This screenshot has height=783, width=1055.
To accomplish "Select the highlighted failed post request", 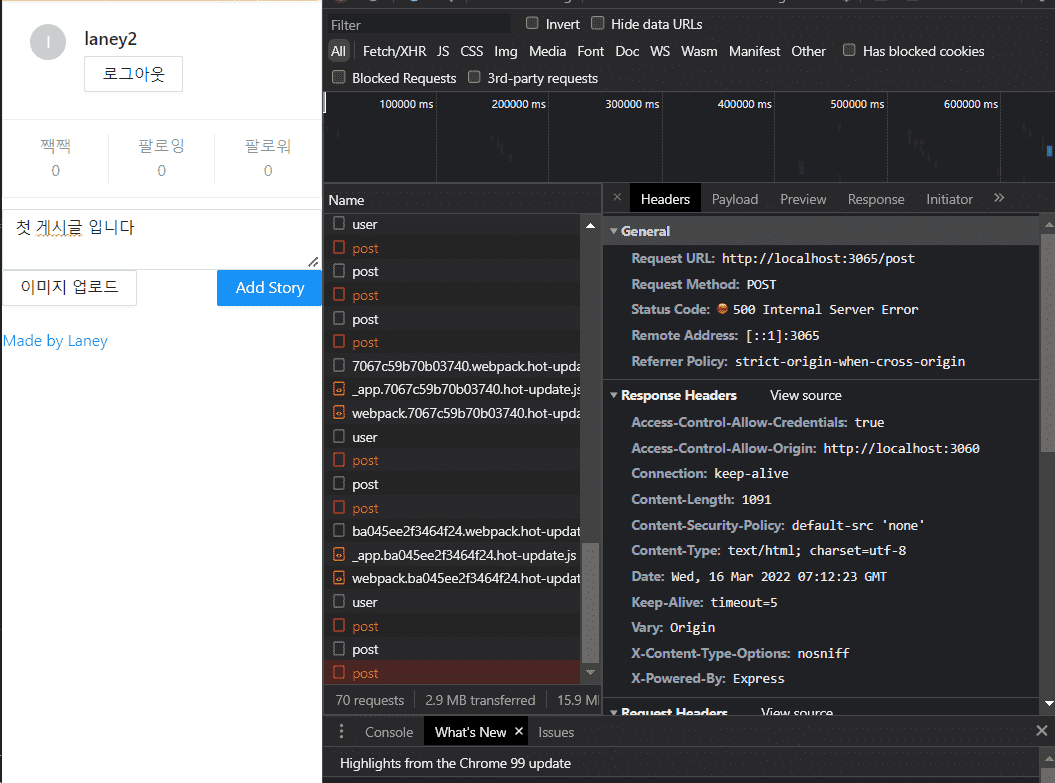I will tap(452, 673).
